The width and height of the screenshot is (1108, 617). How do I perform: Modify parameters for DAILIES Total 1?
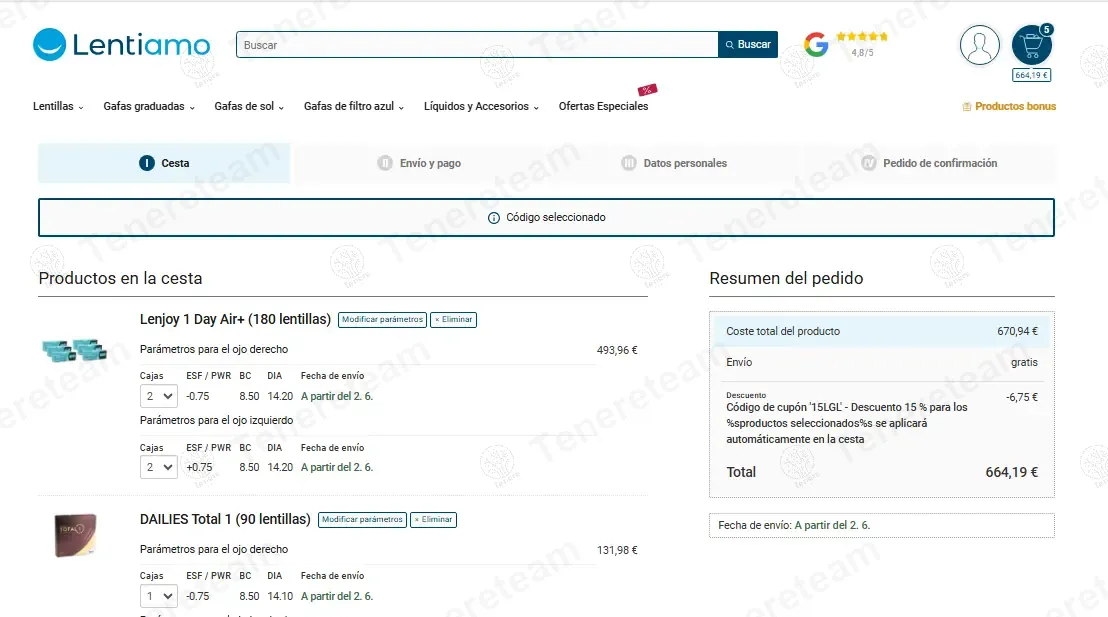click(363, 519)
